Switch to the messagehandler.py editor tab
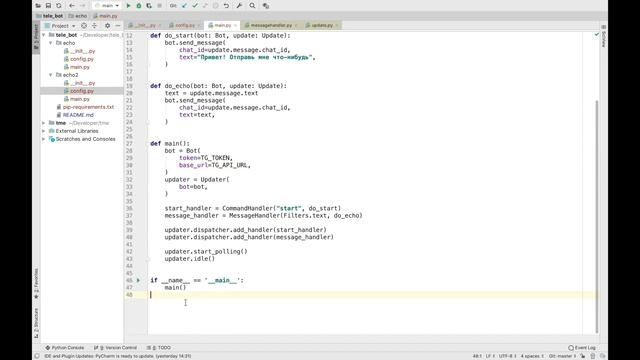 click(271, 25)
